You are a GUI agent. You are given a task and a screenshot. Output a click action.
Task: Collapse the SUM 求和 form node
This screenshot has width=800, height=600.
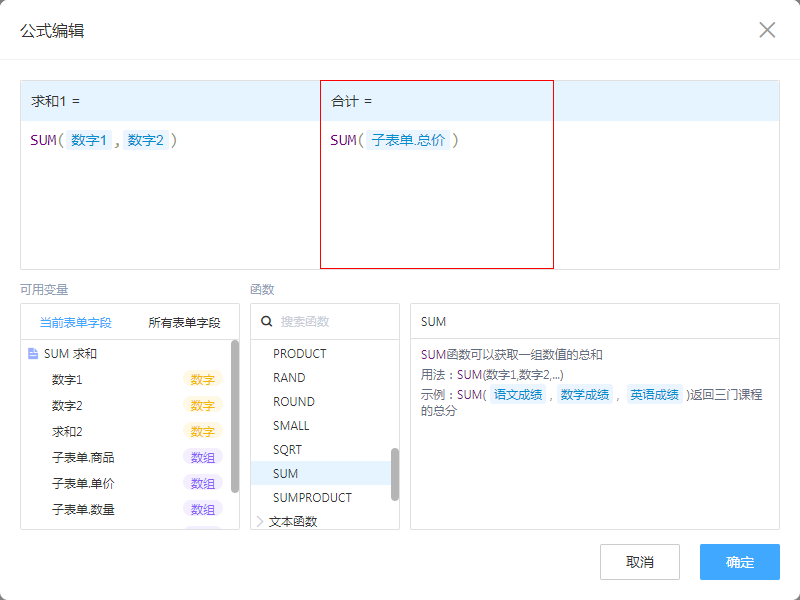(x=70, y=354)
